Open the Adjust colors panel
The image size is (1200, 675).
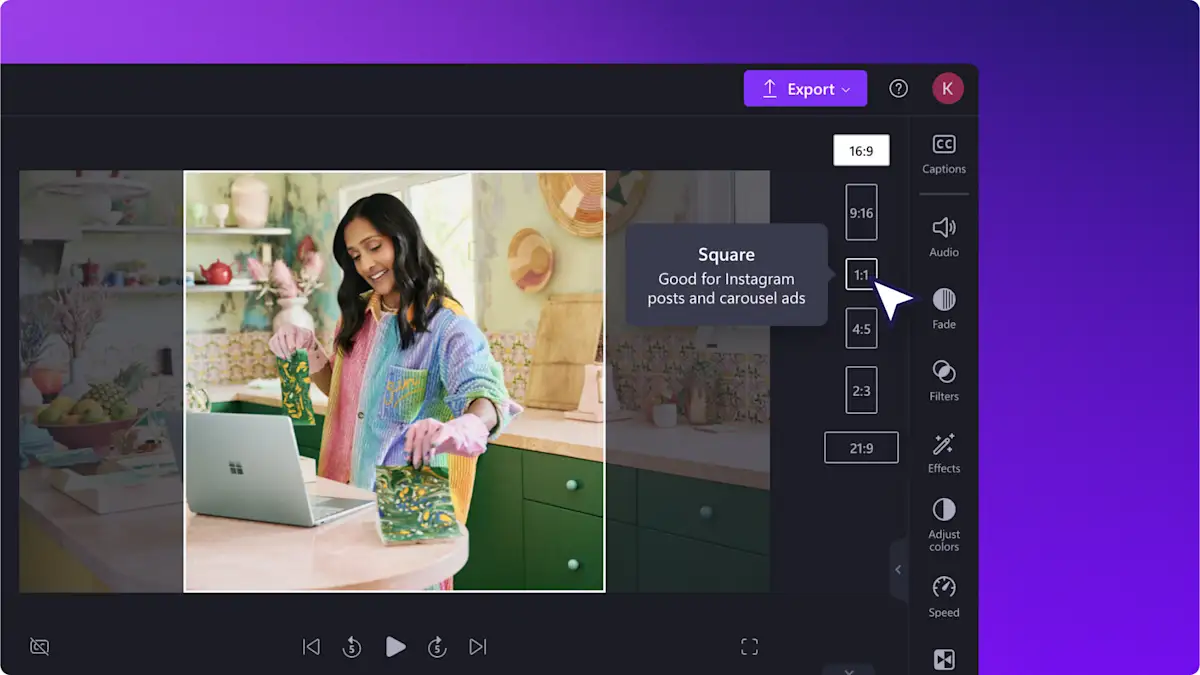tap(943, 522)
